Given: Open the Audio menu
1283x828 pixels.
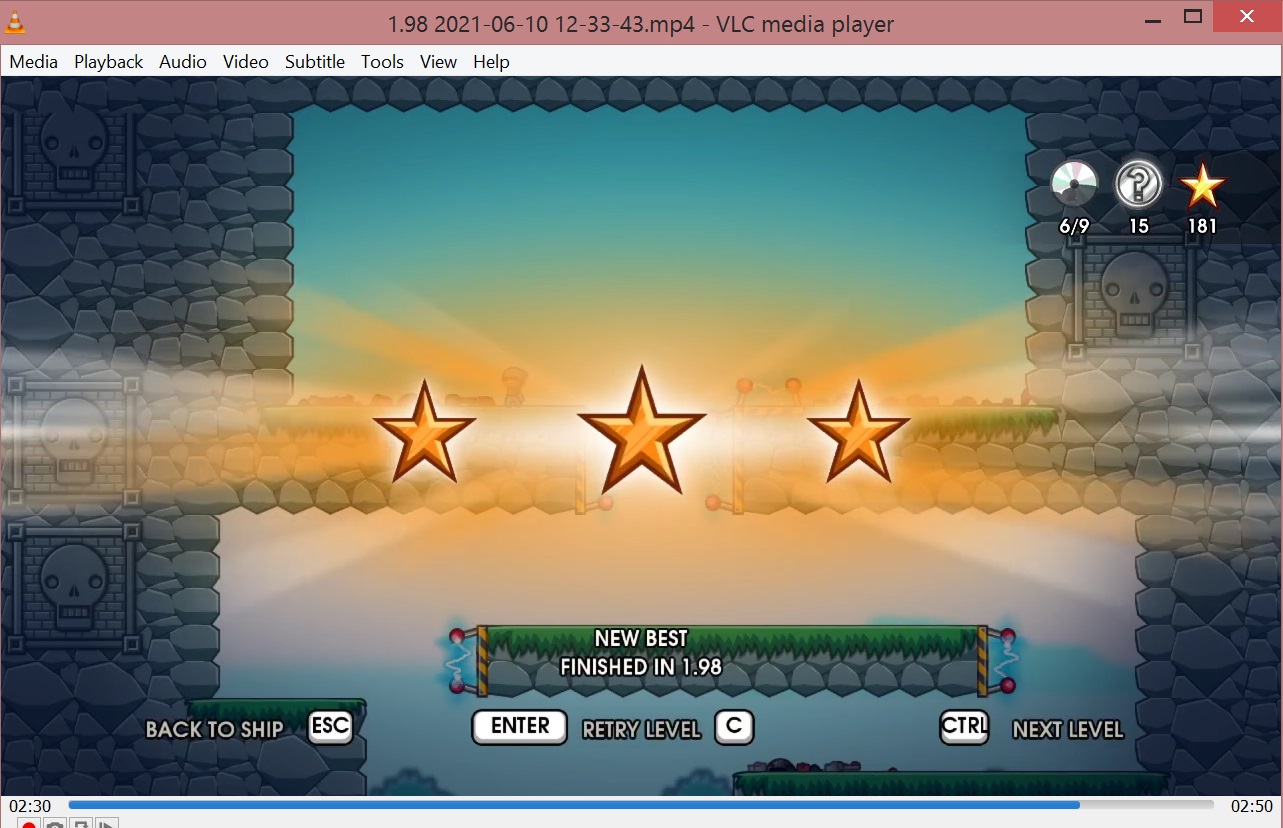Looking at the screenshot, I should click(183, 62).
